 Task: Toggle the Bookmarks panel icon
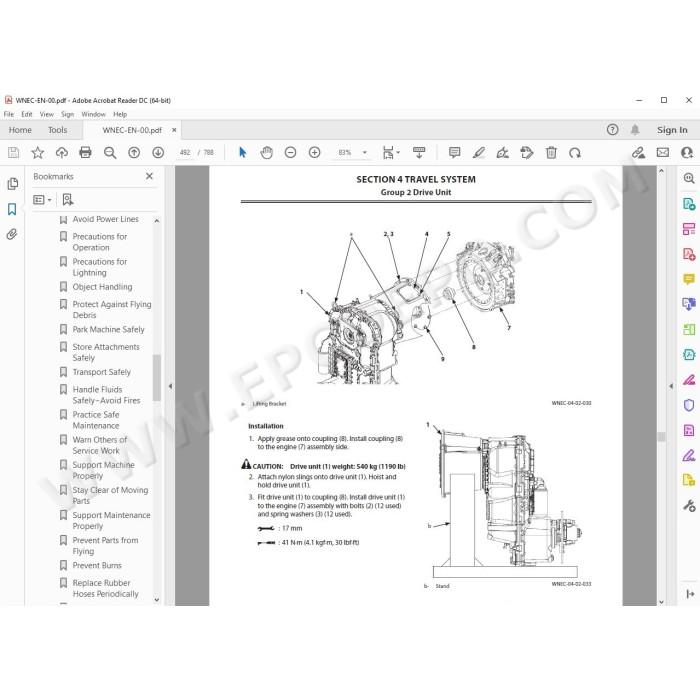[x=12, y=209]
